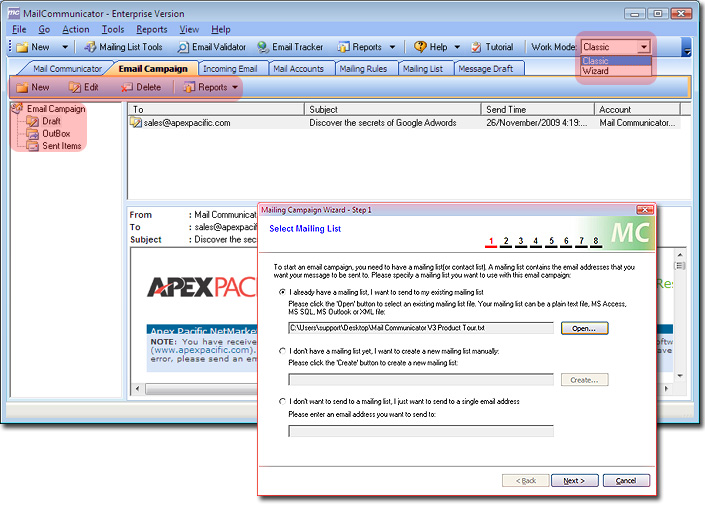This screenshot has width=705, height=510.
Task: Switch to the Mail Accounts tab
Action: click(x=299, y=69)
